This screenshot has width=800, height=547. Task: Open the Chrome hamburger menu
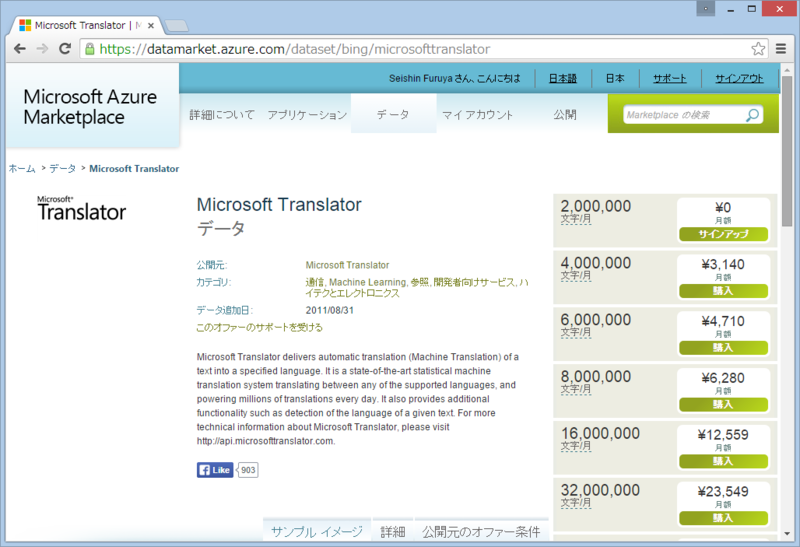point(781,48)
